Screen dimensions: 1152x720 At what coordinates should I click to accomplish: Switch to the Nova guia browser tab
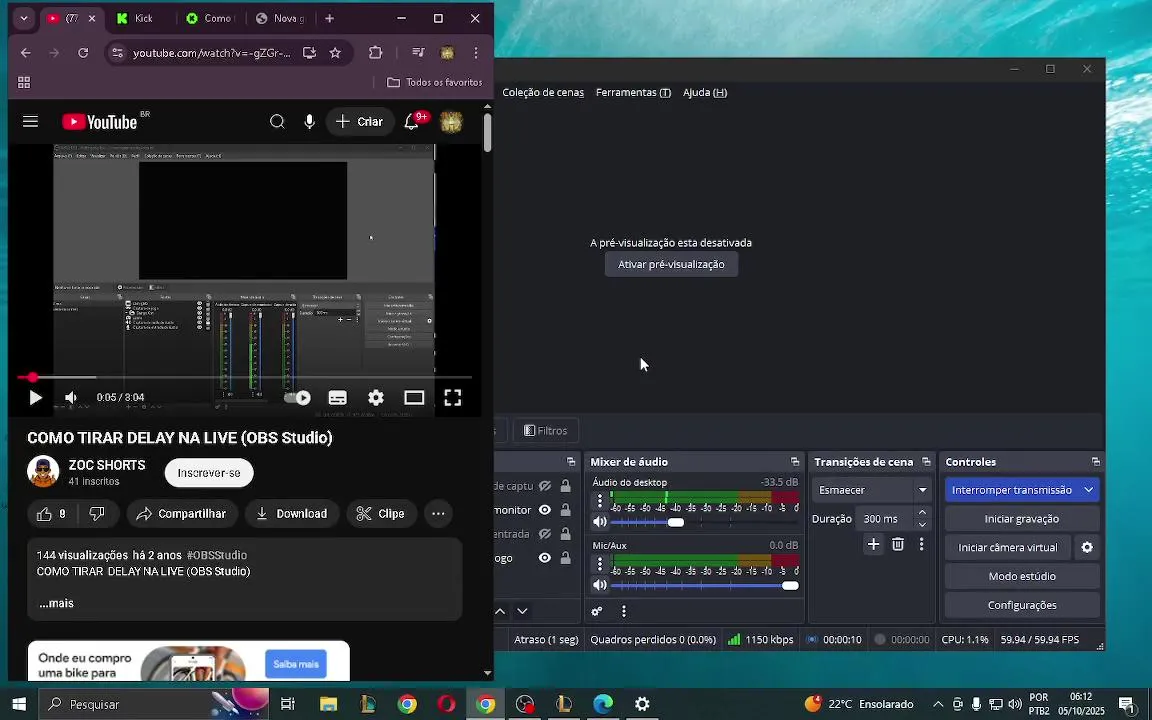coord(281,18)
